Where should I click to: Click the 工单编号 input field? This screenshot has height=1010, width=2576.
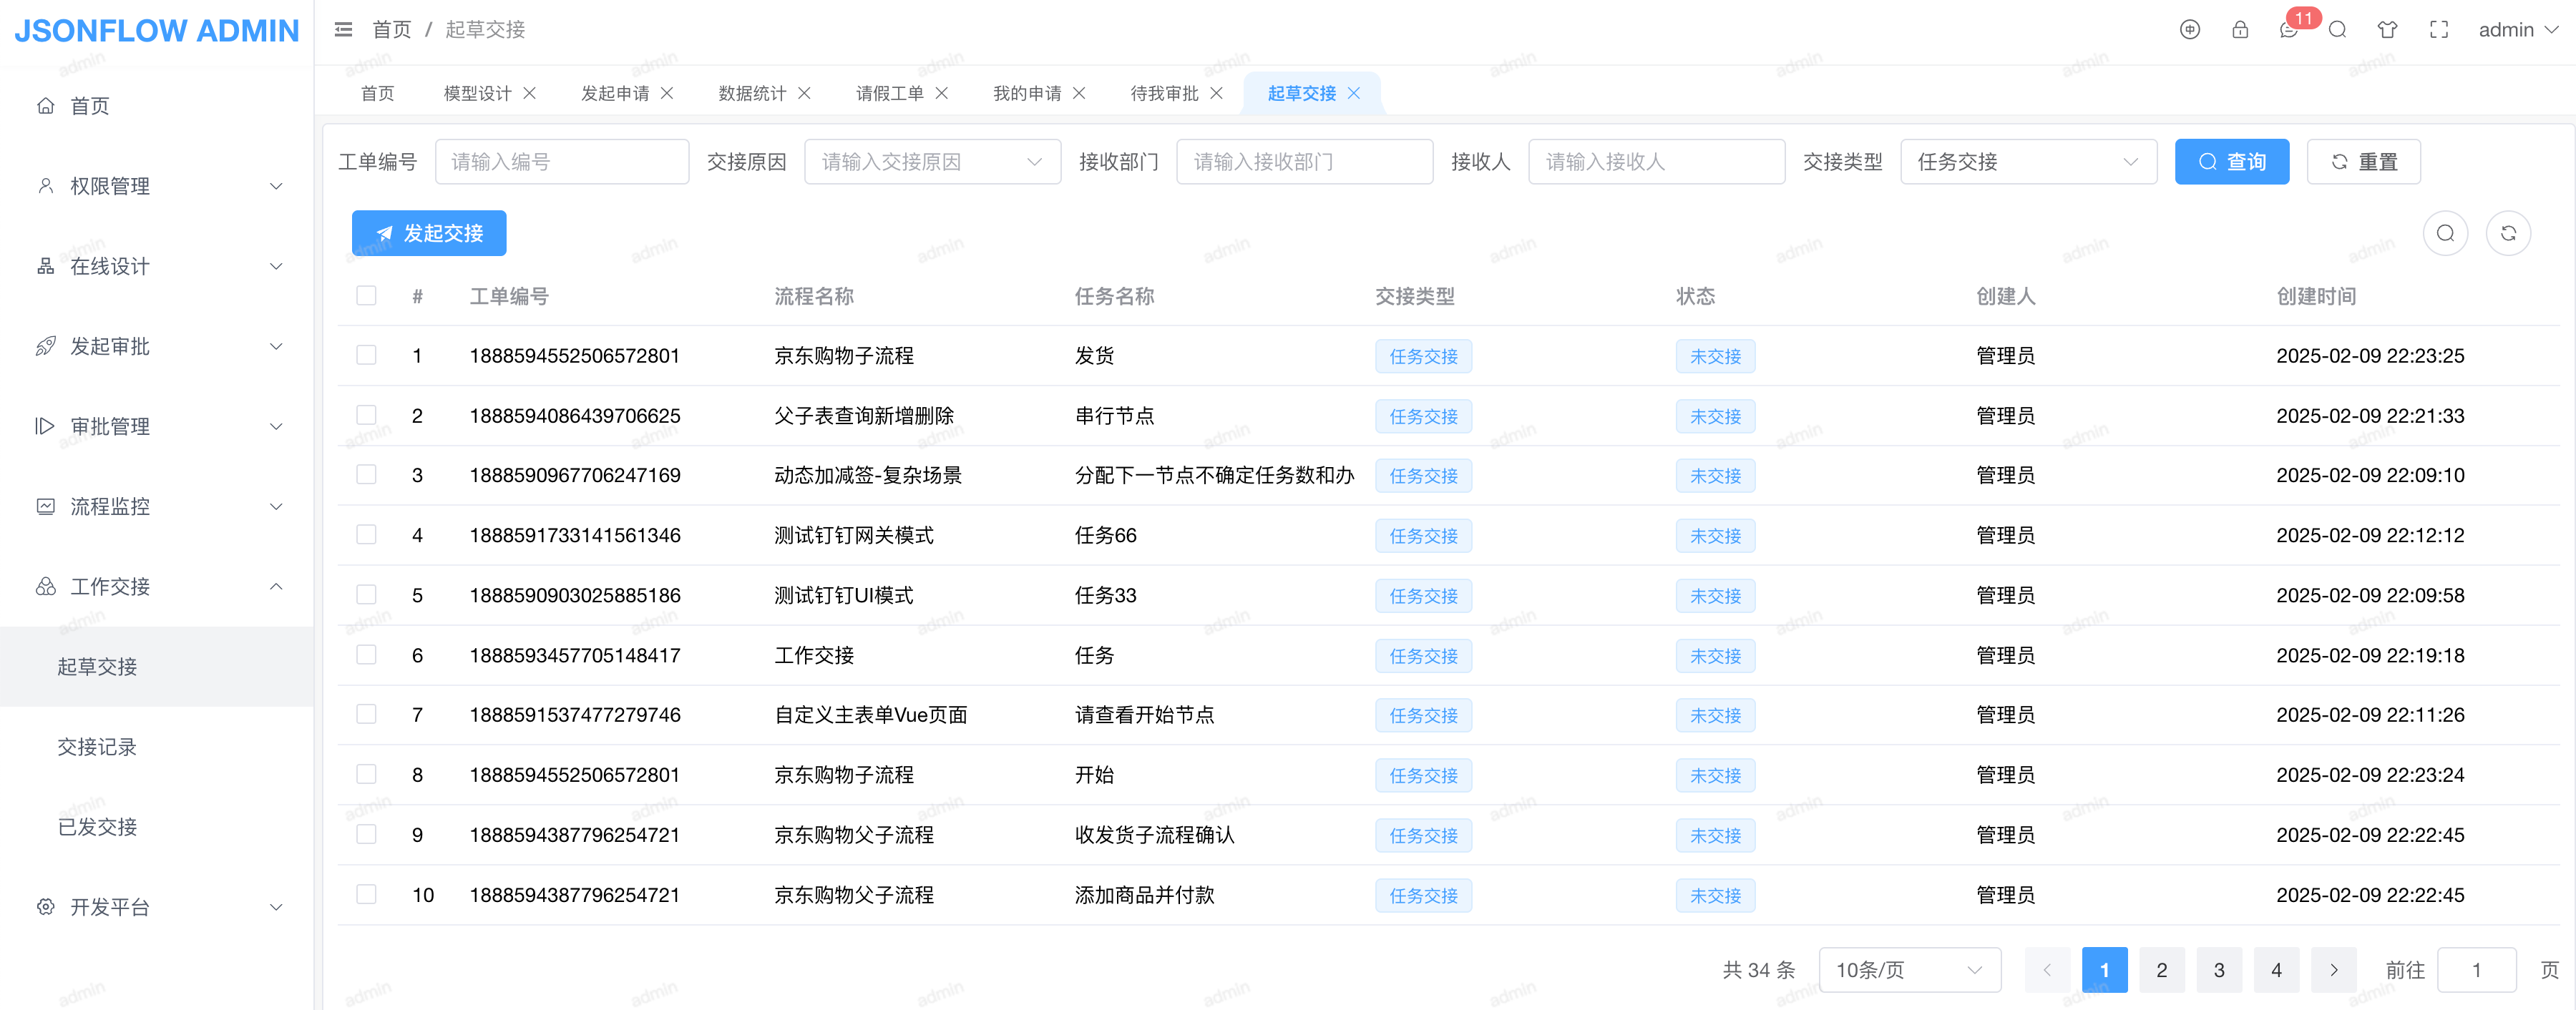pos(561,162)
